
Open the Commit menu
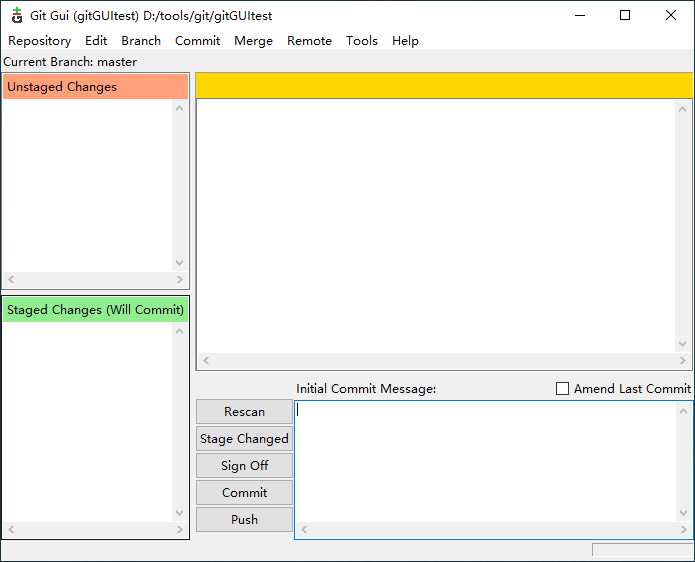(x=197, y=41)
